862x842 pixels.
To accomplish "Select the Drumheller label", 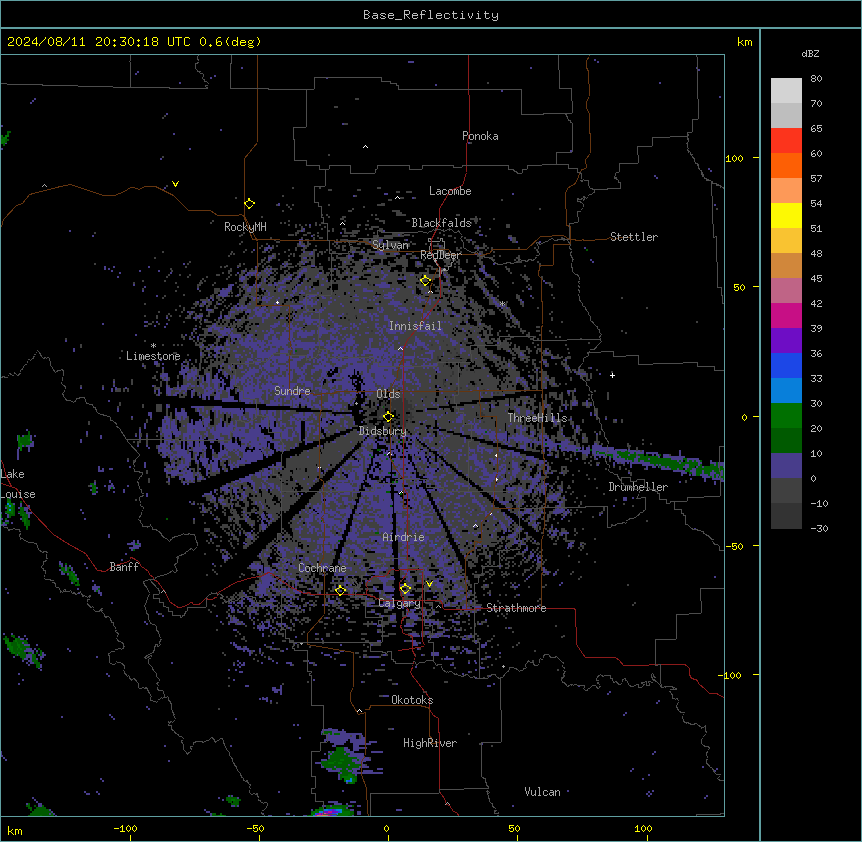I will point(638,487).
